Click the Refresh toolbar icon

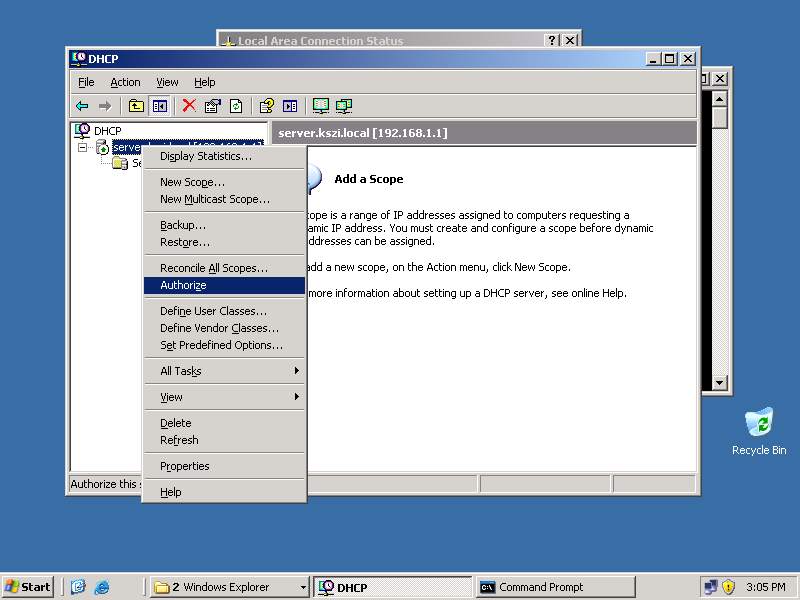(x=236, y=106)
